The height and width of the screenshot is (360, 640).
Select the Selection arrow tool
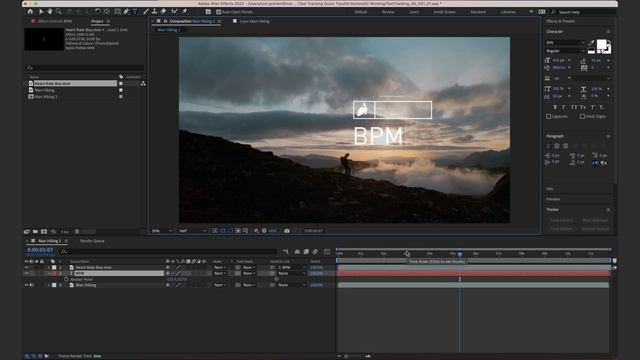41,12
